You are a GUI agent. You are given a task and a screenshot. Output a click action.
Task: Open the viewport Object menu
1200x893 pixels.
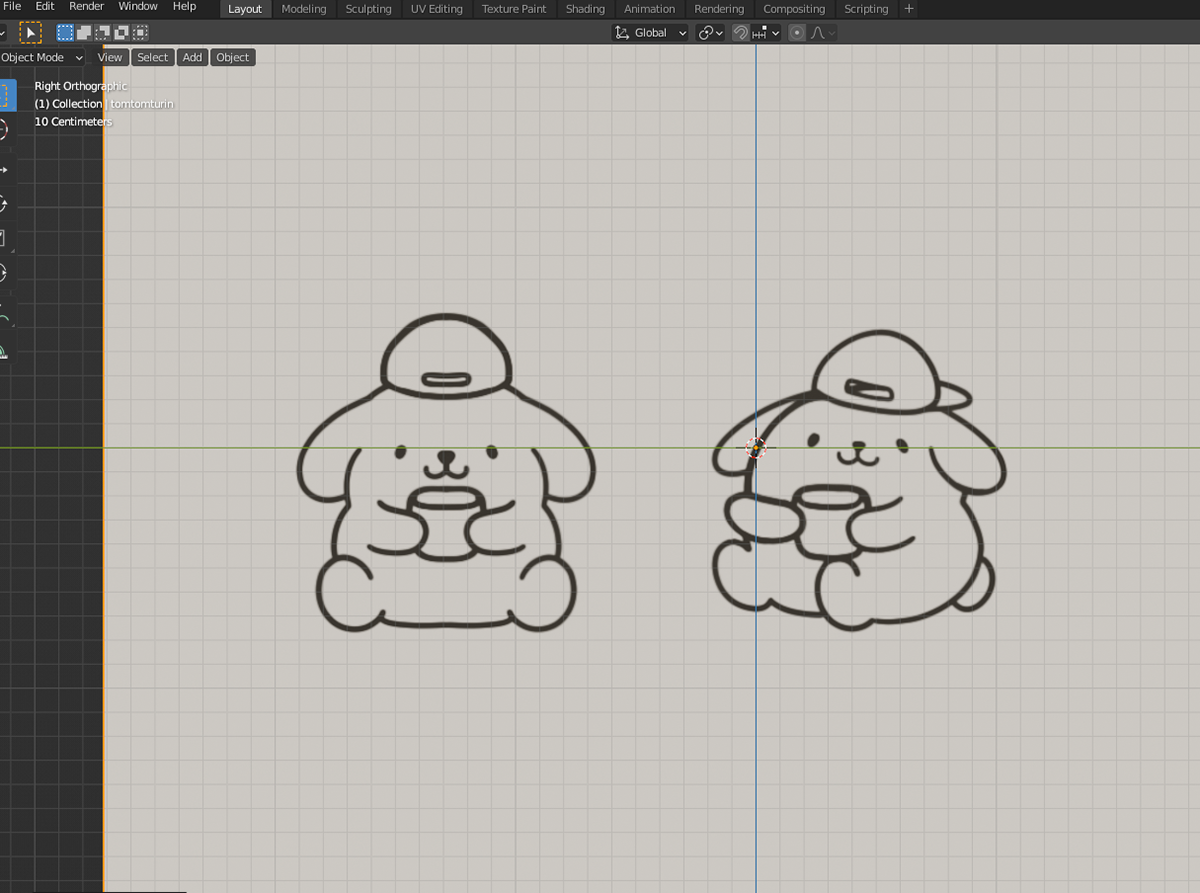tap(233, 58)
